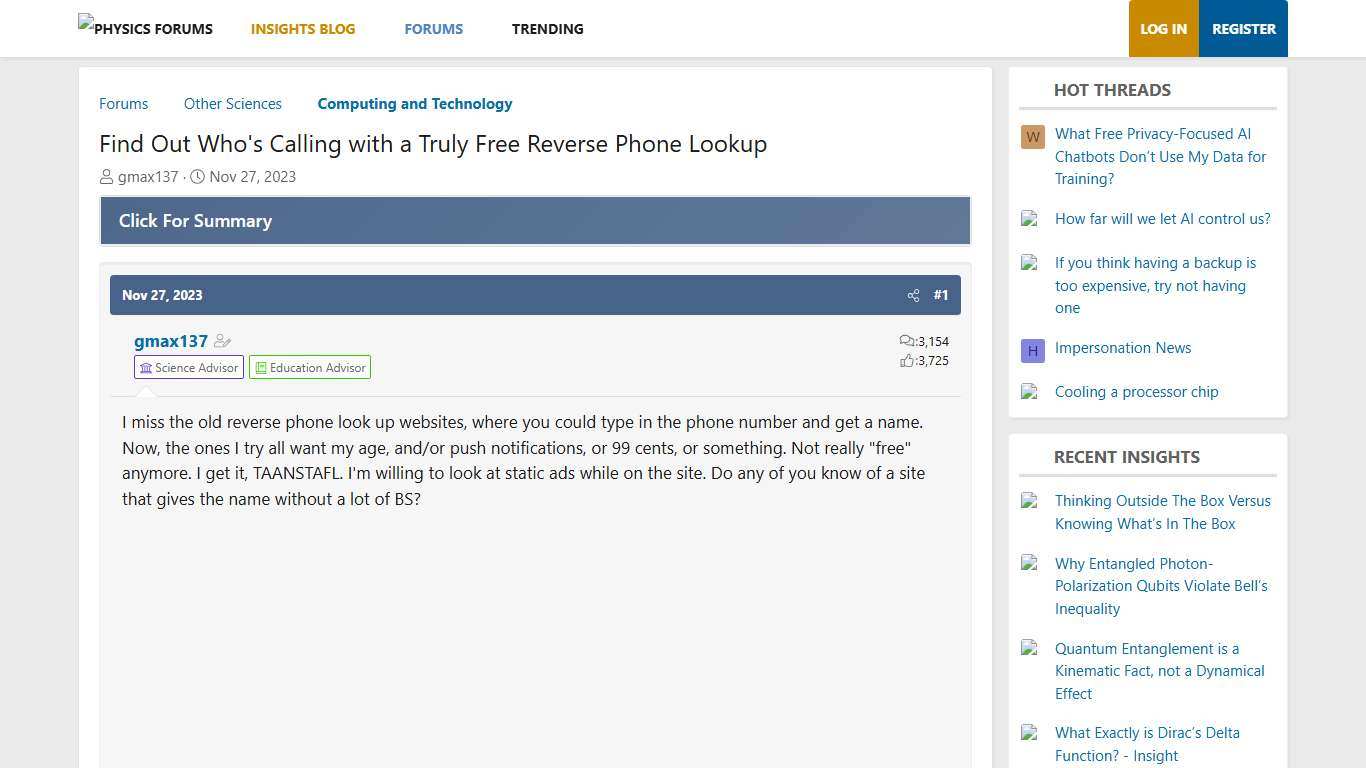Image resolution: width=1366 pixels, height=768 pixels.
Task: Click the person icon next to gmax137's name
Action: 106,177
